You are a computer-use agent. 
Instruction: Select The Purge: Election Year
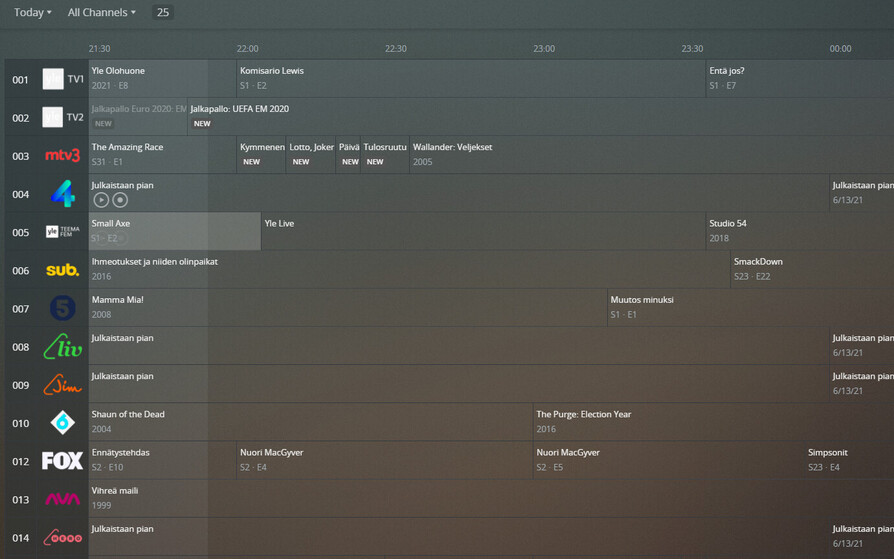714,423
